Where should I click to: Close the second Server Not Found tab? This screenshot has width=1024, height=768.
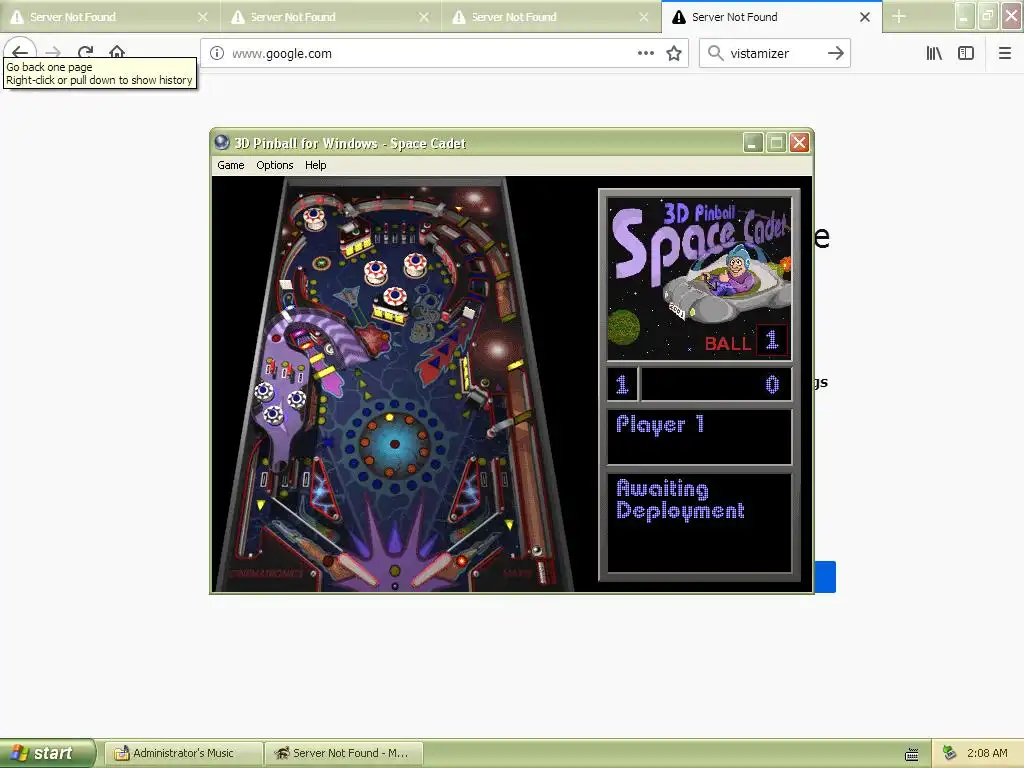424,17
